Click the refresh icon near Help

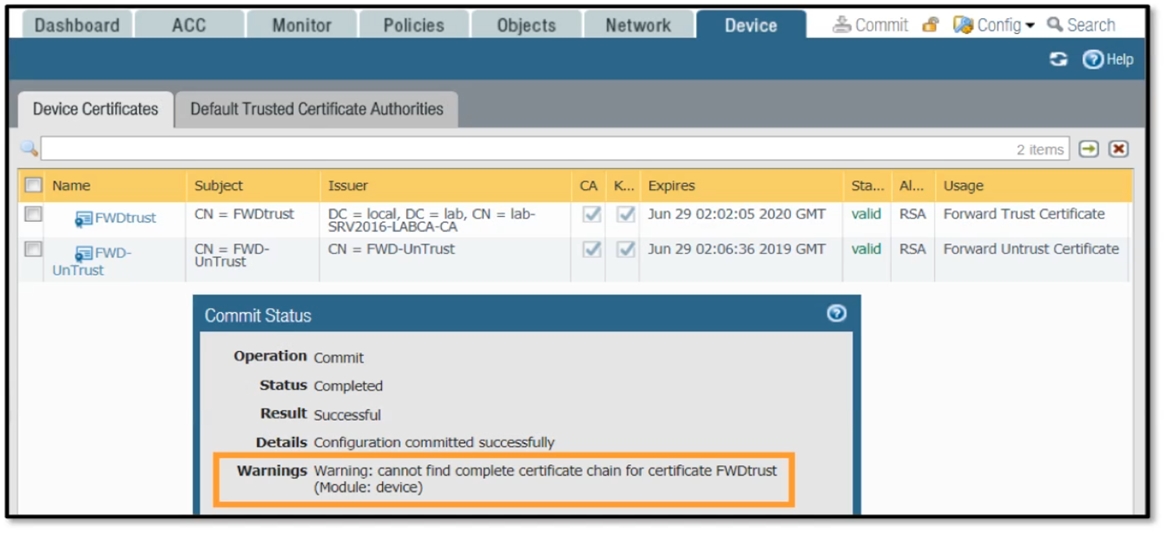(1058, 60)
